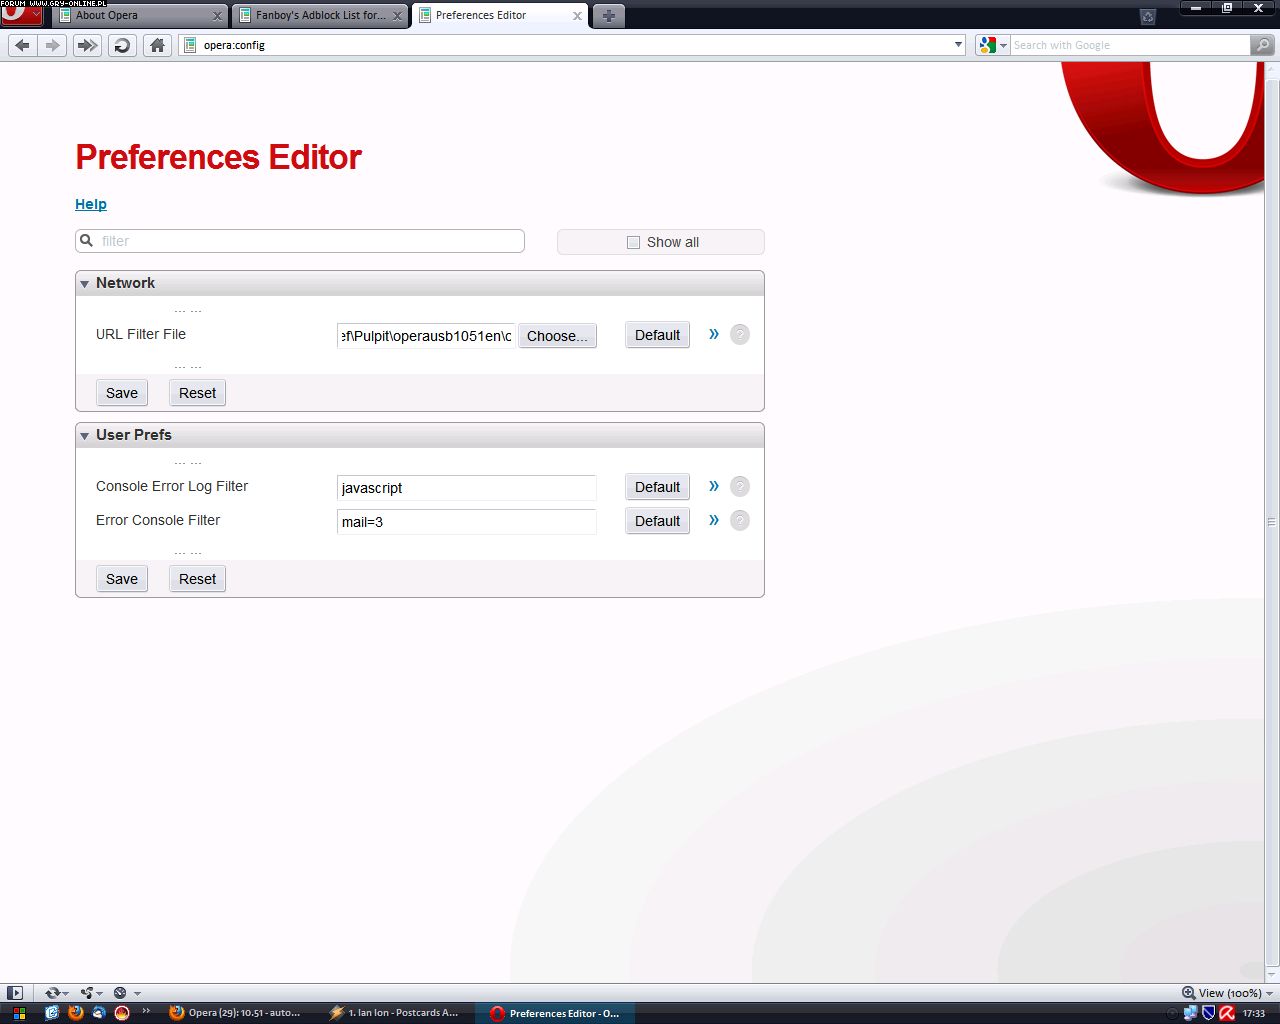Screen dimensions: 1280x1024
Task: Open the Help link
Action: [x=91, y=204]
